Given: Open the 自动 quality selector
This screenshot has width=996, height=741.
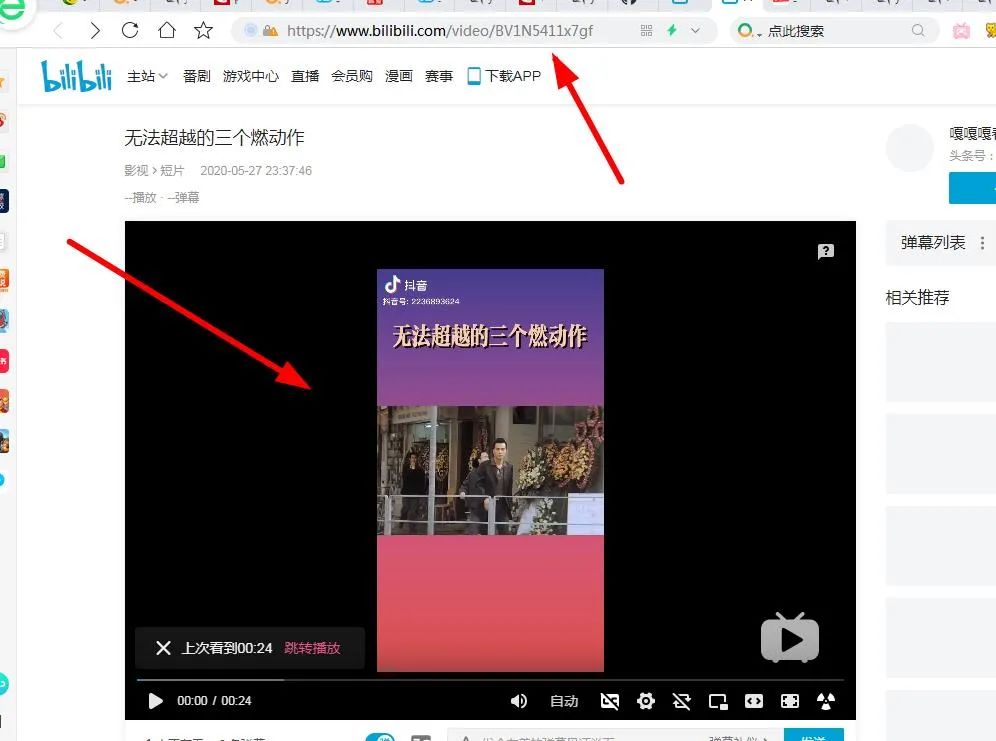Looking at the screenshot, I should (564, 701).
